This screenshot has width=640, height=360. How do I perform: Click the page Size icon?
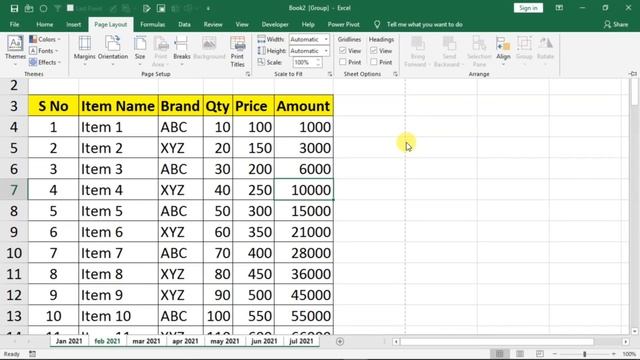click(140, 51)
